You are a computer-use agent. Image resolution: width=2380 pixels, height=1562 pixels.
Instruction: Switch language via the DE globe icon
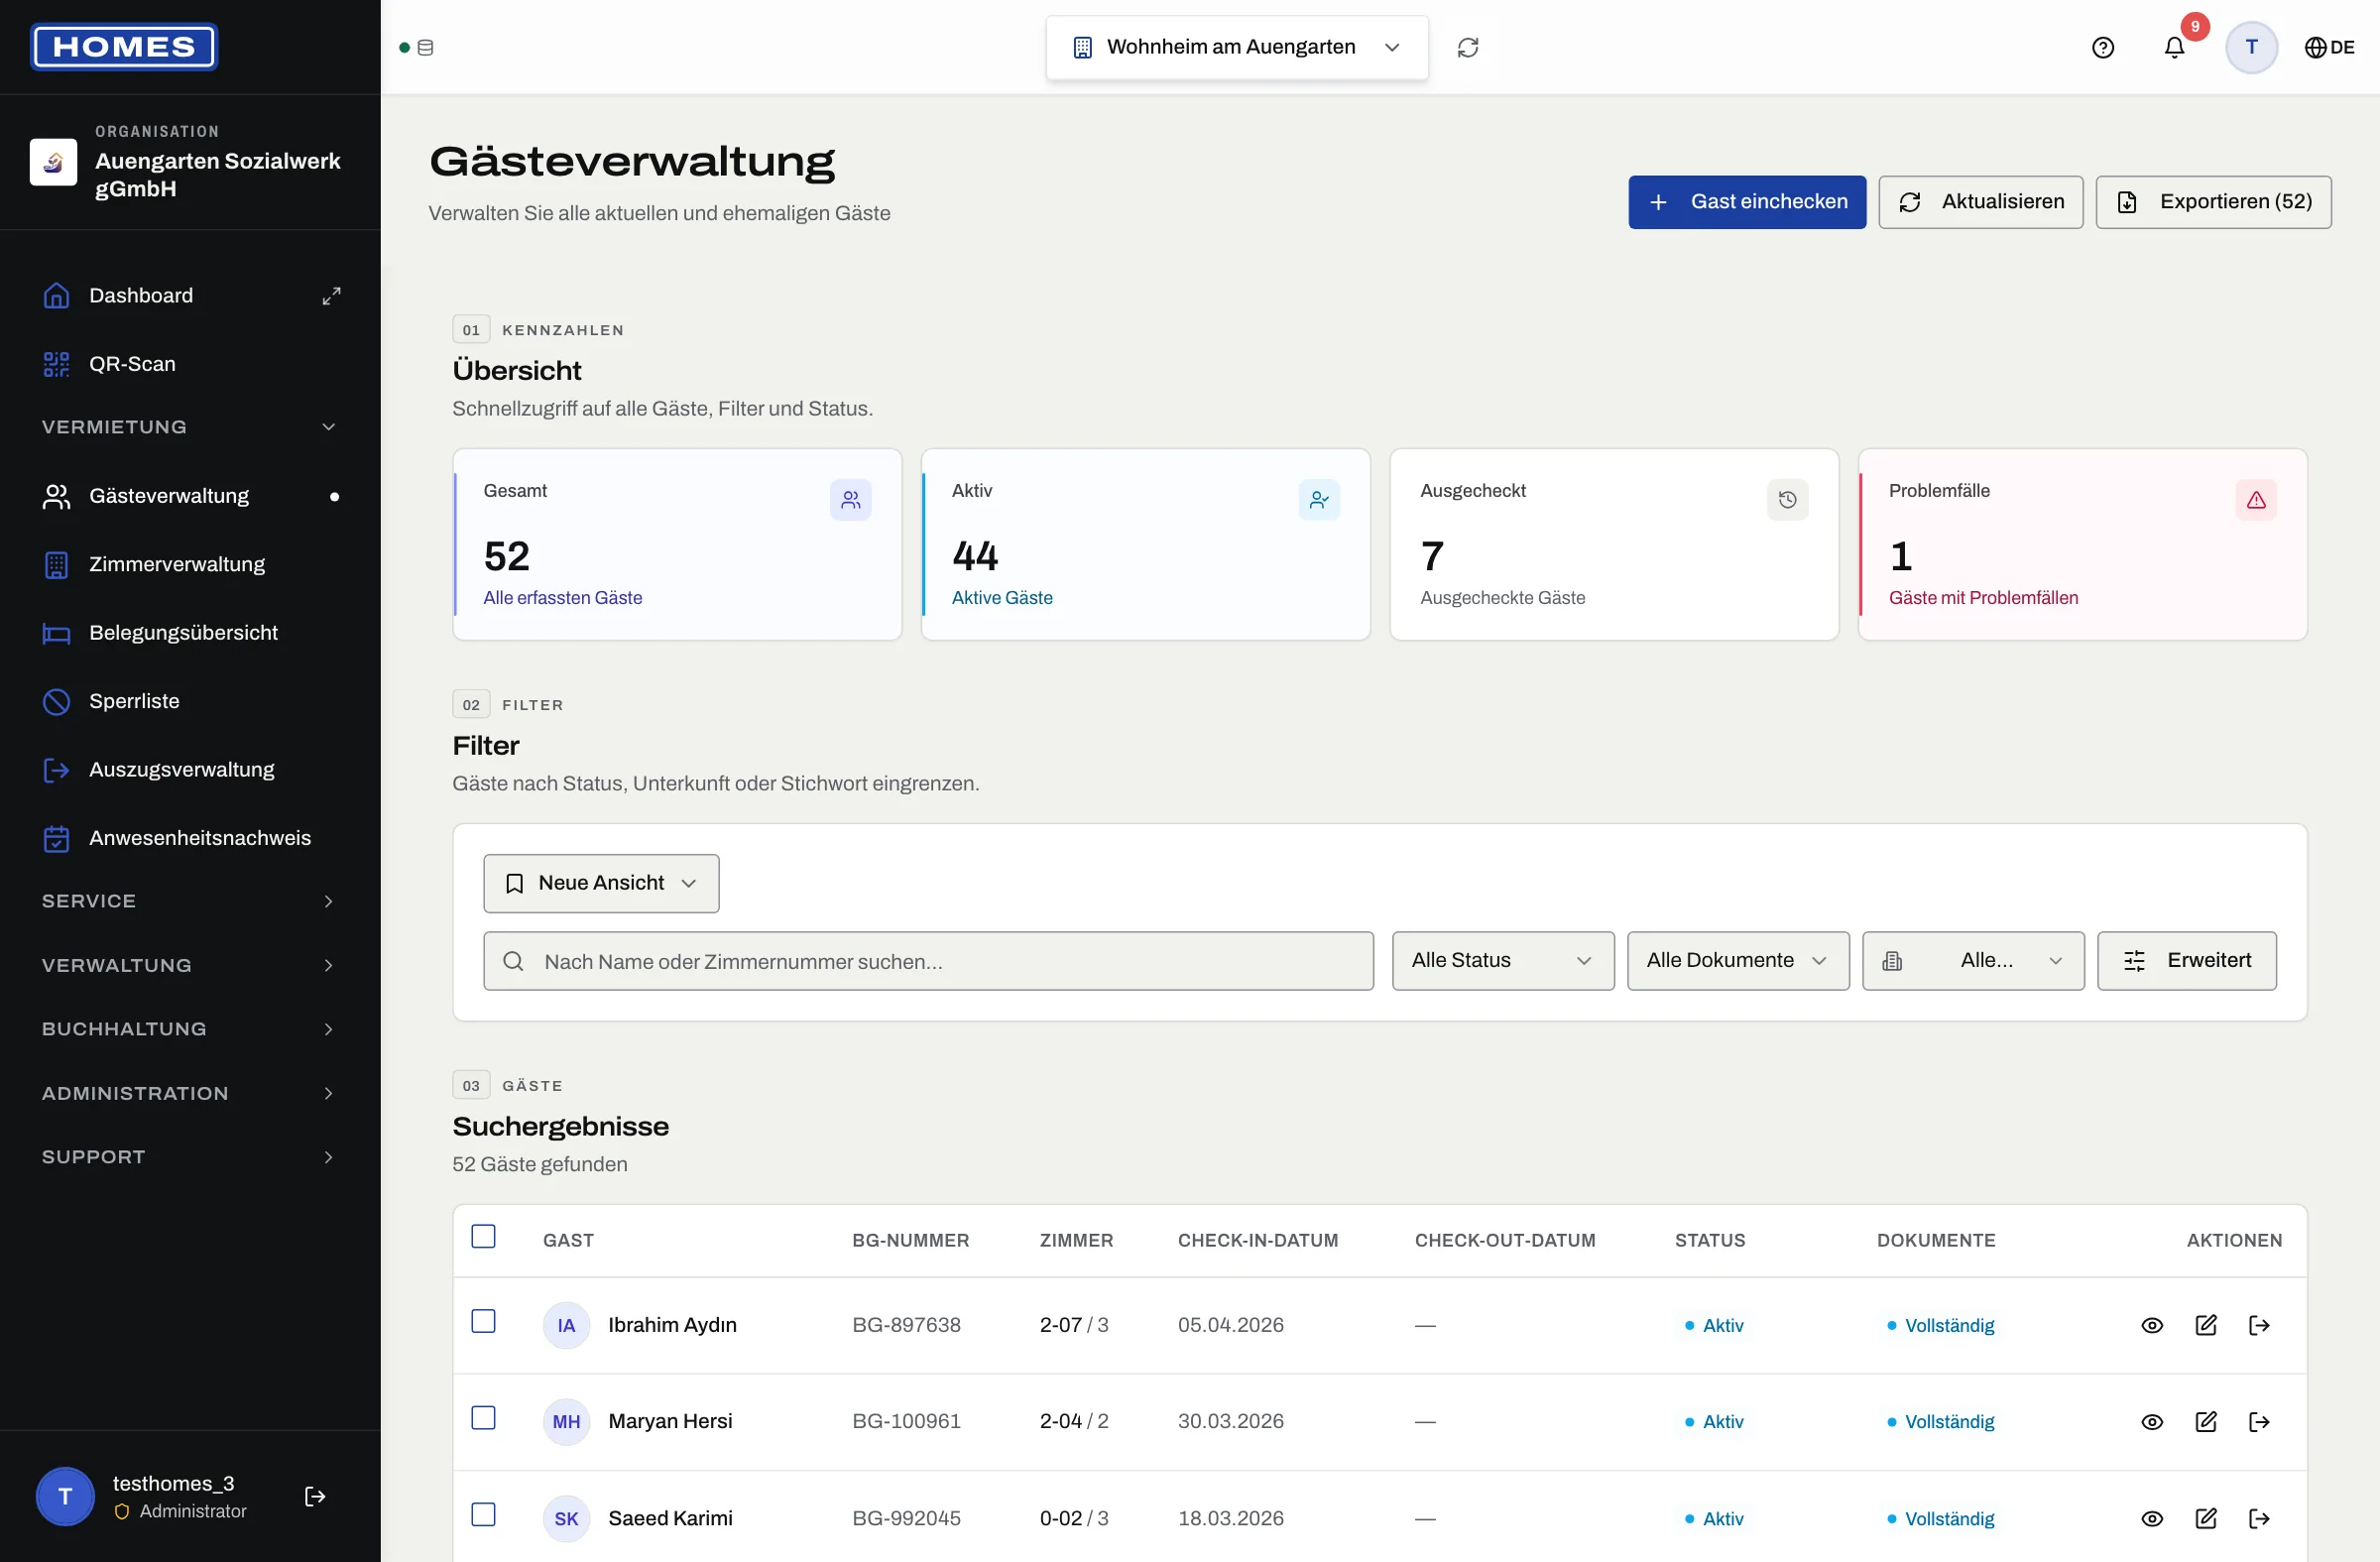[x=2328, y=47]
